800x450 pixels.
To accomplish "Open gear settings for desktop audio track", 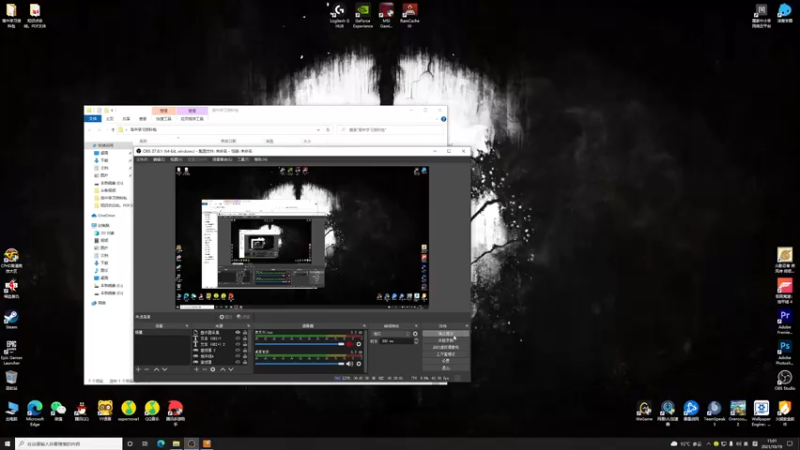I will pyautogui.click(x=359, y=364).
